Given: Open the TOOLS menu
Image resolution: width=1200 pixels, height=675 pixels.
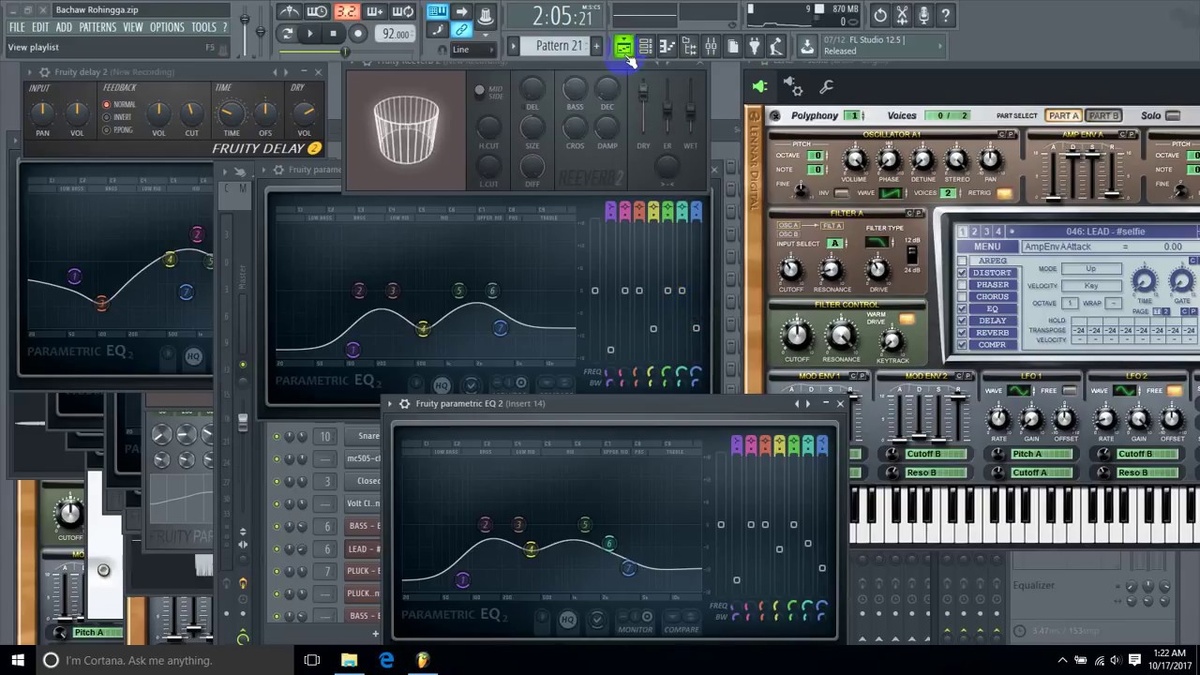Looking at the screenshot, I should (204, 27).
